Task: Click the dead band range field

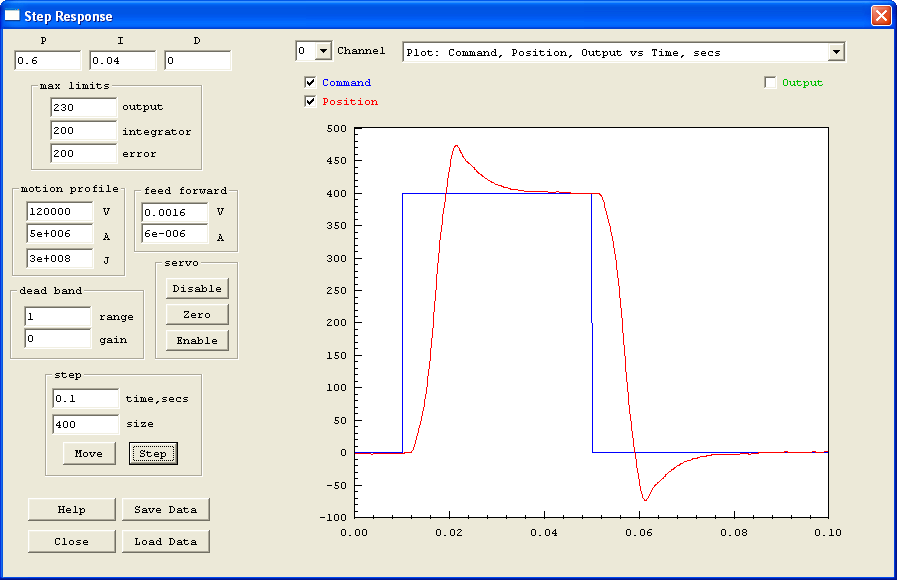Action: click(57, 317)
